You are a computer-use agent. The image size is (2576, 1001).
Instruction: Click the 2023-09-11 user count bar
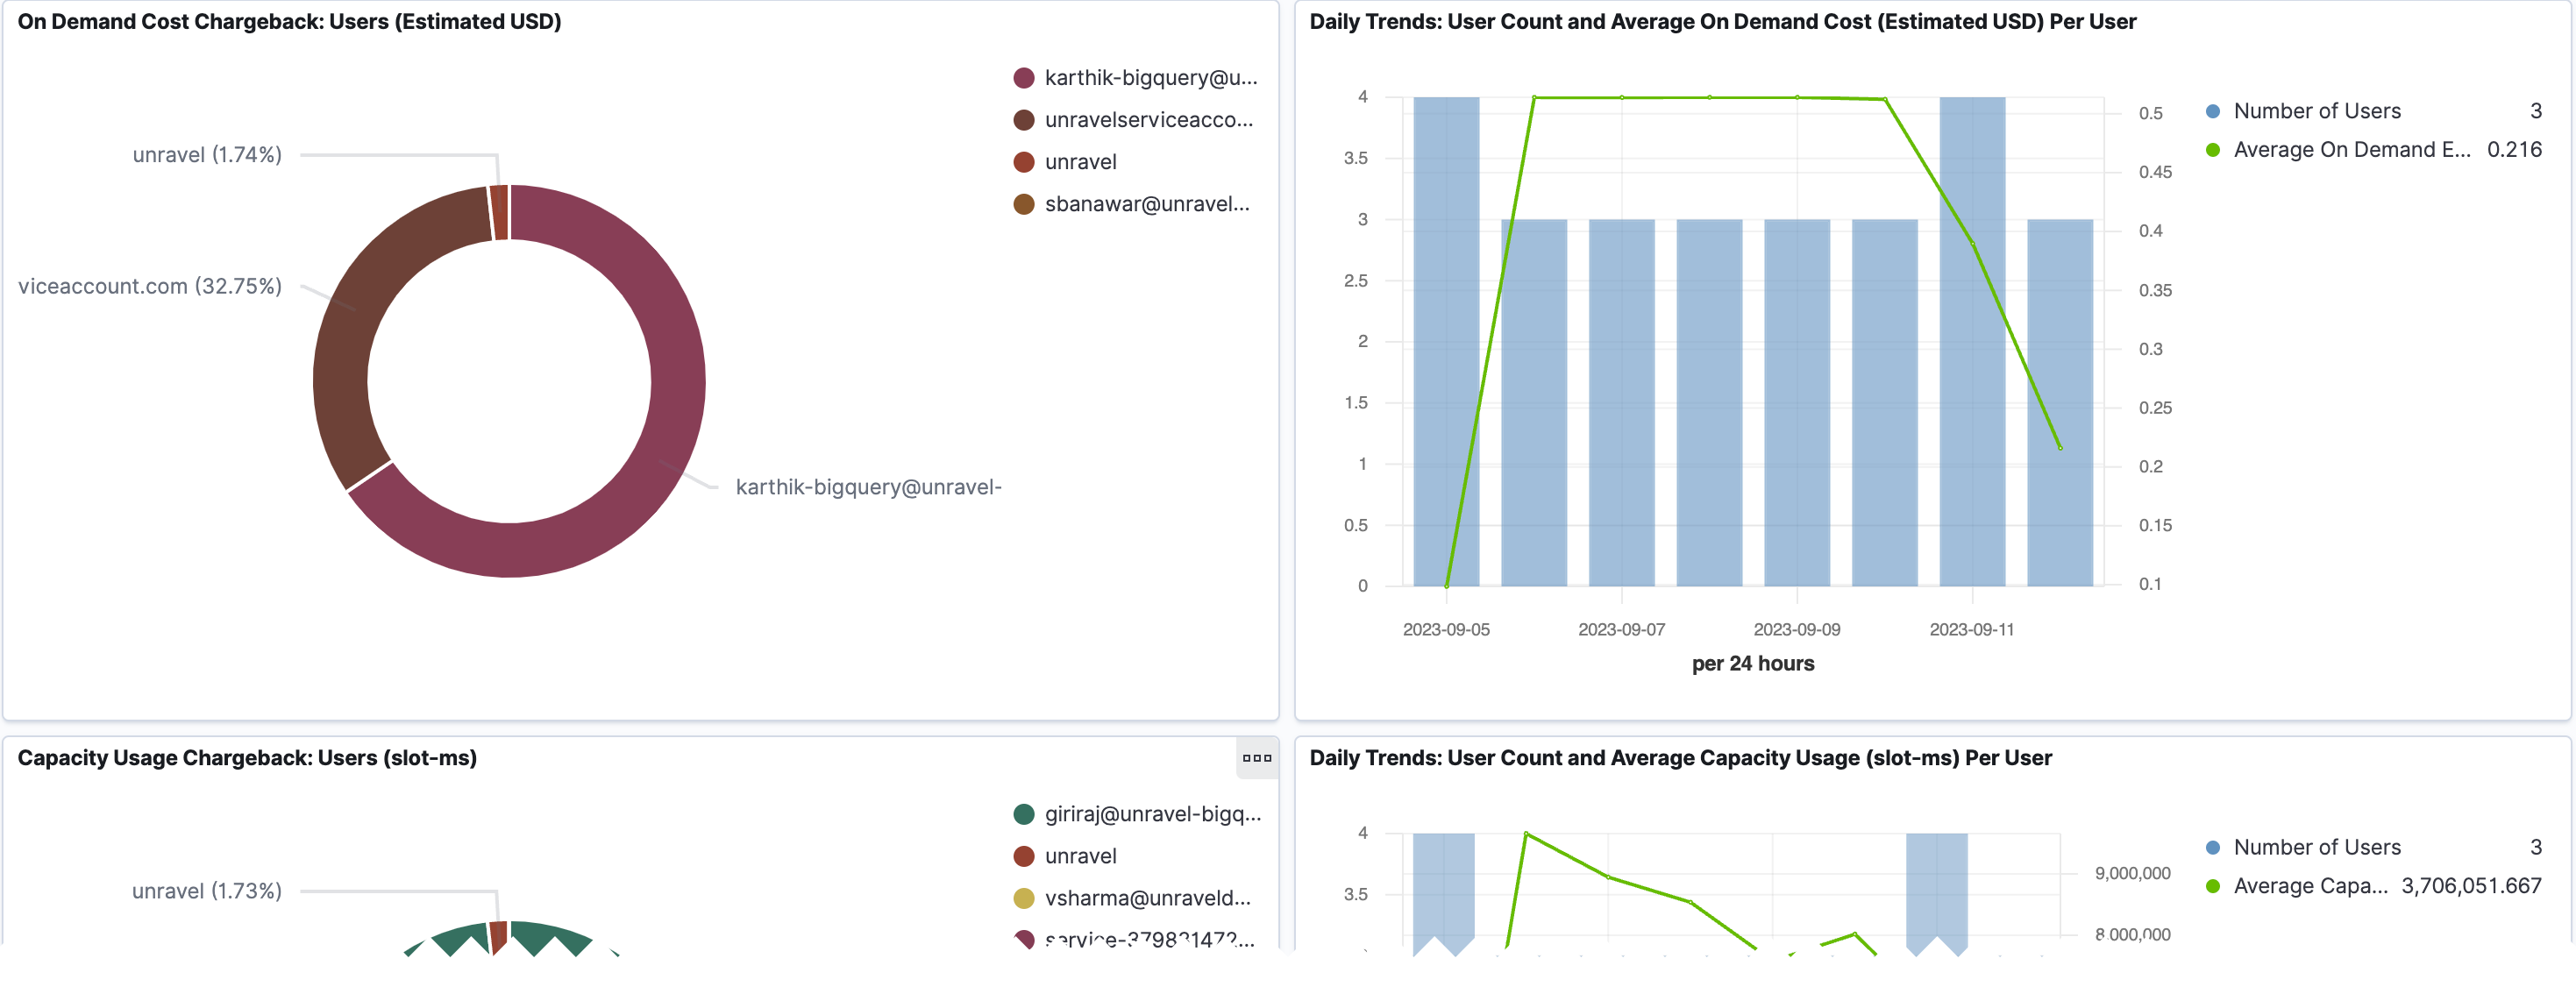click(1972, 341)
